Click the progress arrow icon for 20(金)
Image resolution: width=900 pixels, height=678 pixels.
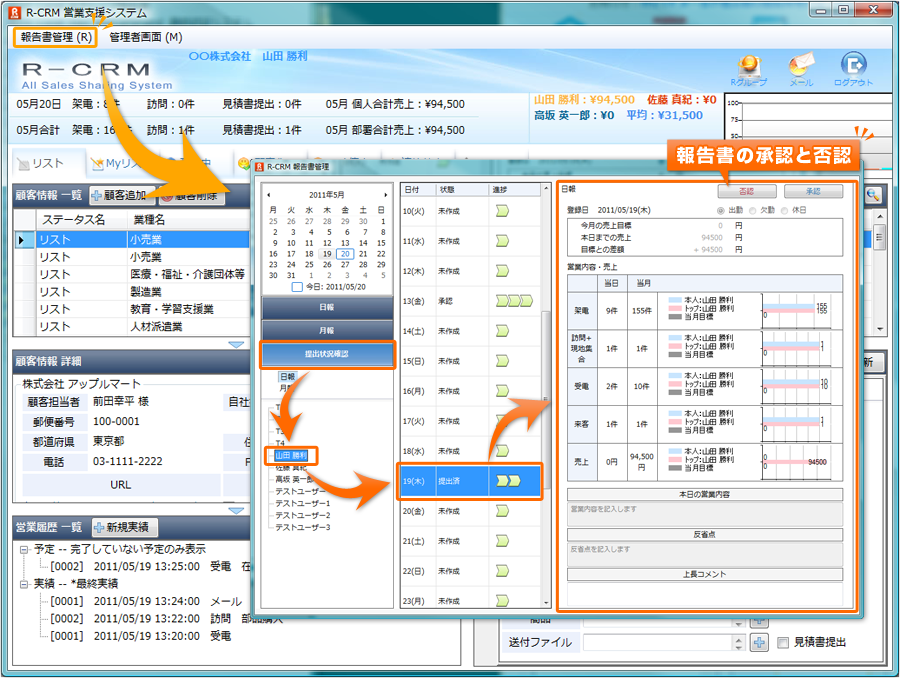[502, 510]
